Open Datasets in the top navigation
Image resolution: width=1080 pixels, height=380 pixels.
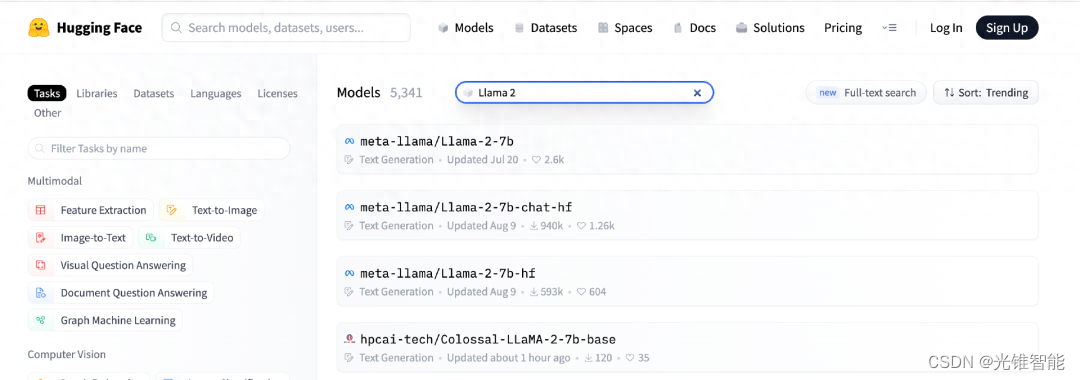click(546, 28)
